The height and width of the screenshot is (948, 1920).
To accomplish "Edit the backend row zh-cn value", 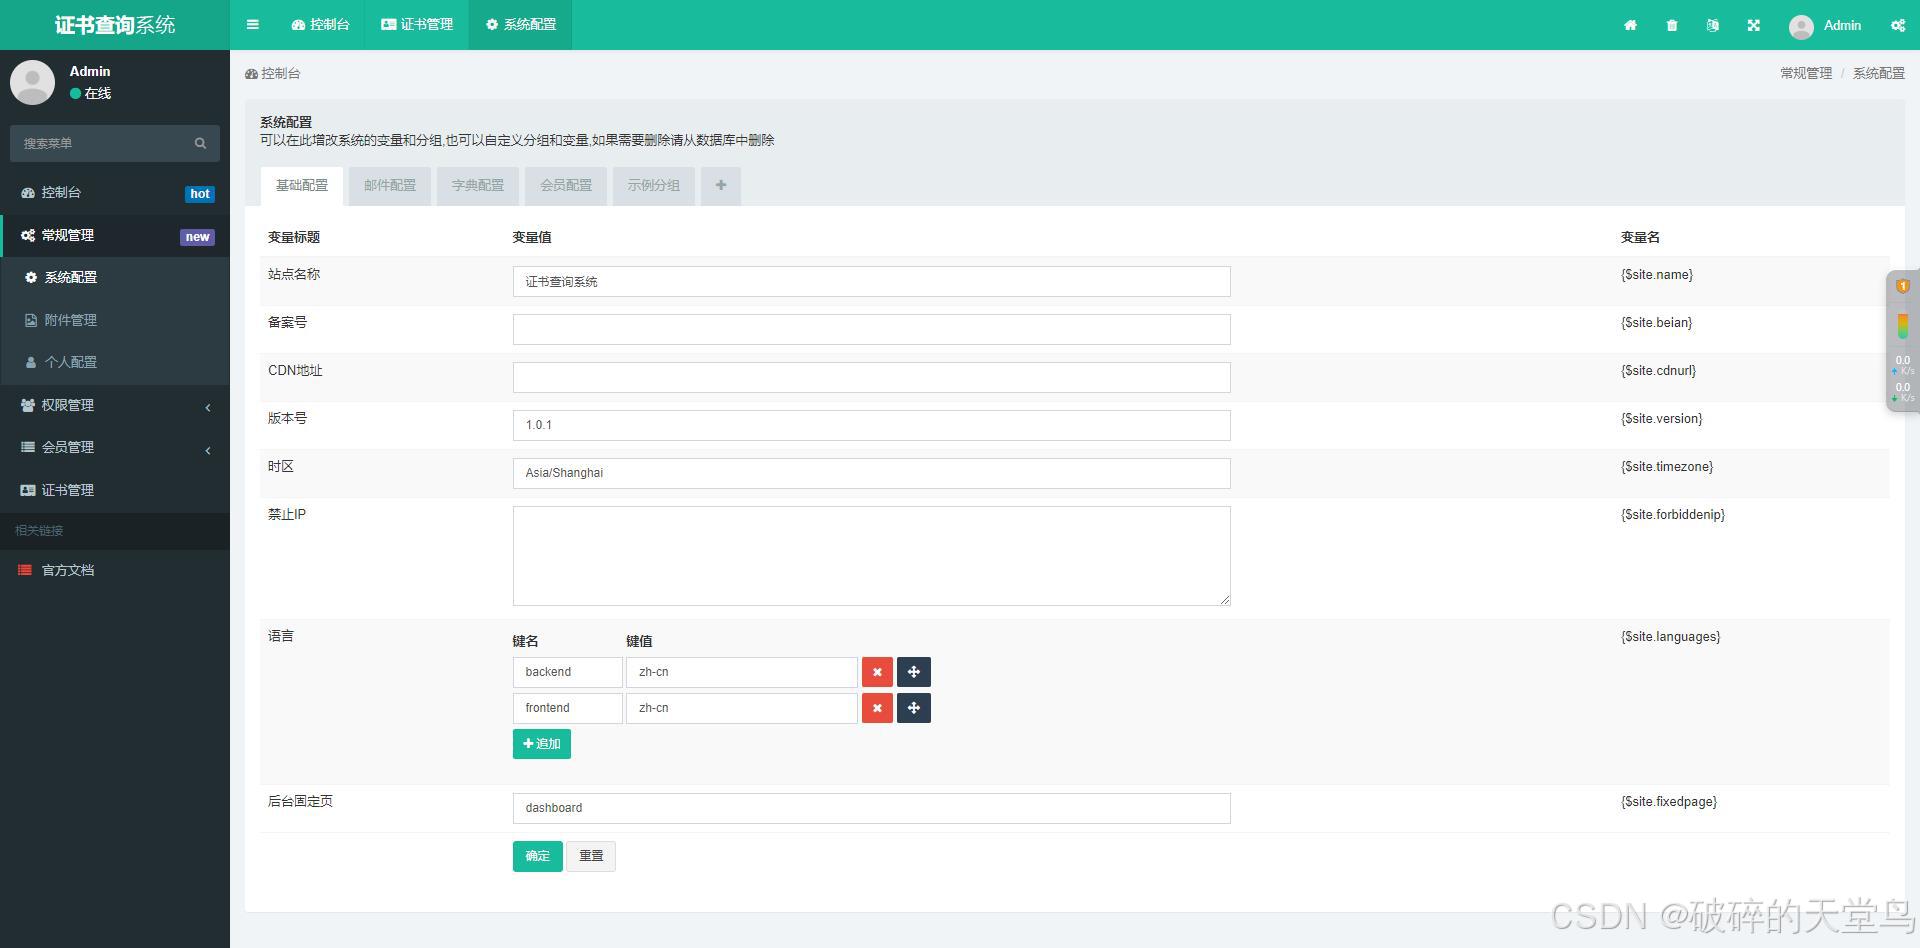I will tap(741, 672).
